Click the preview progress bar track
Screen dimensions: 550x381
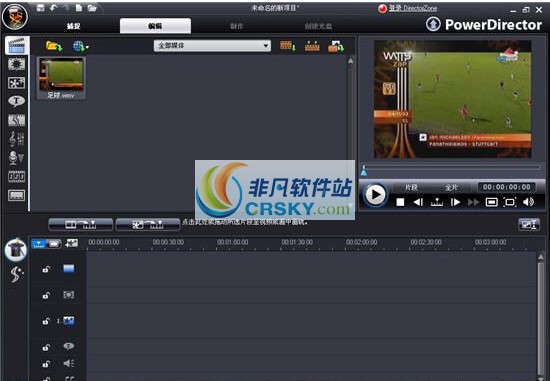[x=452, y=167]
